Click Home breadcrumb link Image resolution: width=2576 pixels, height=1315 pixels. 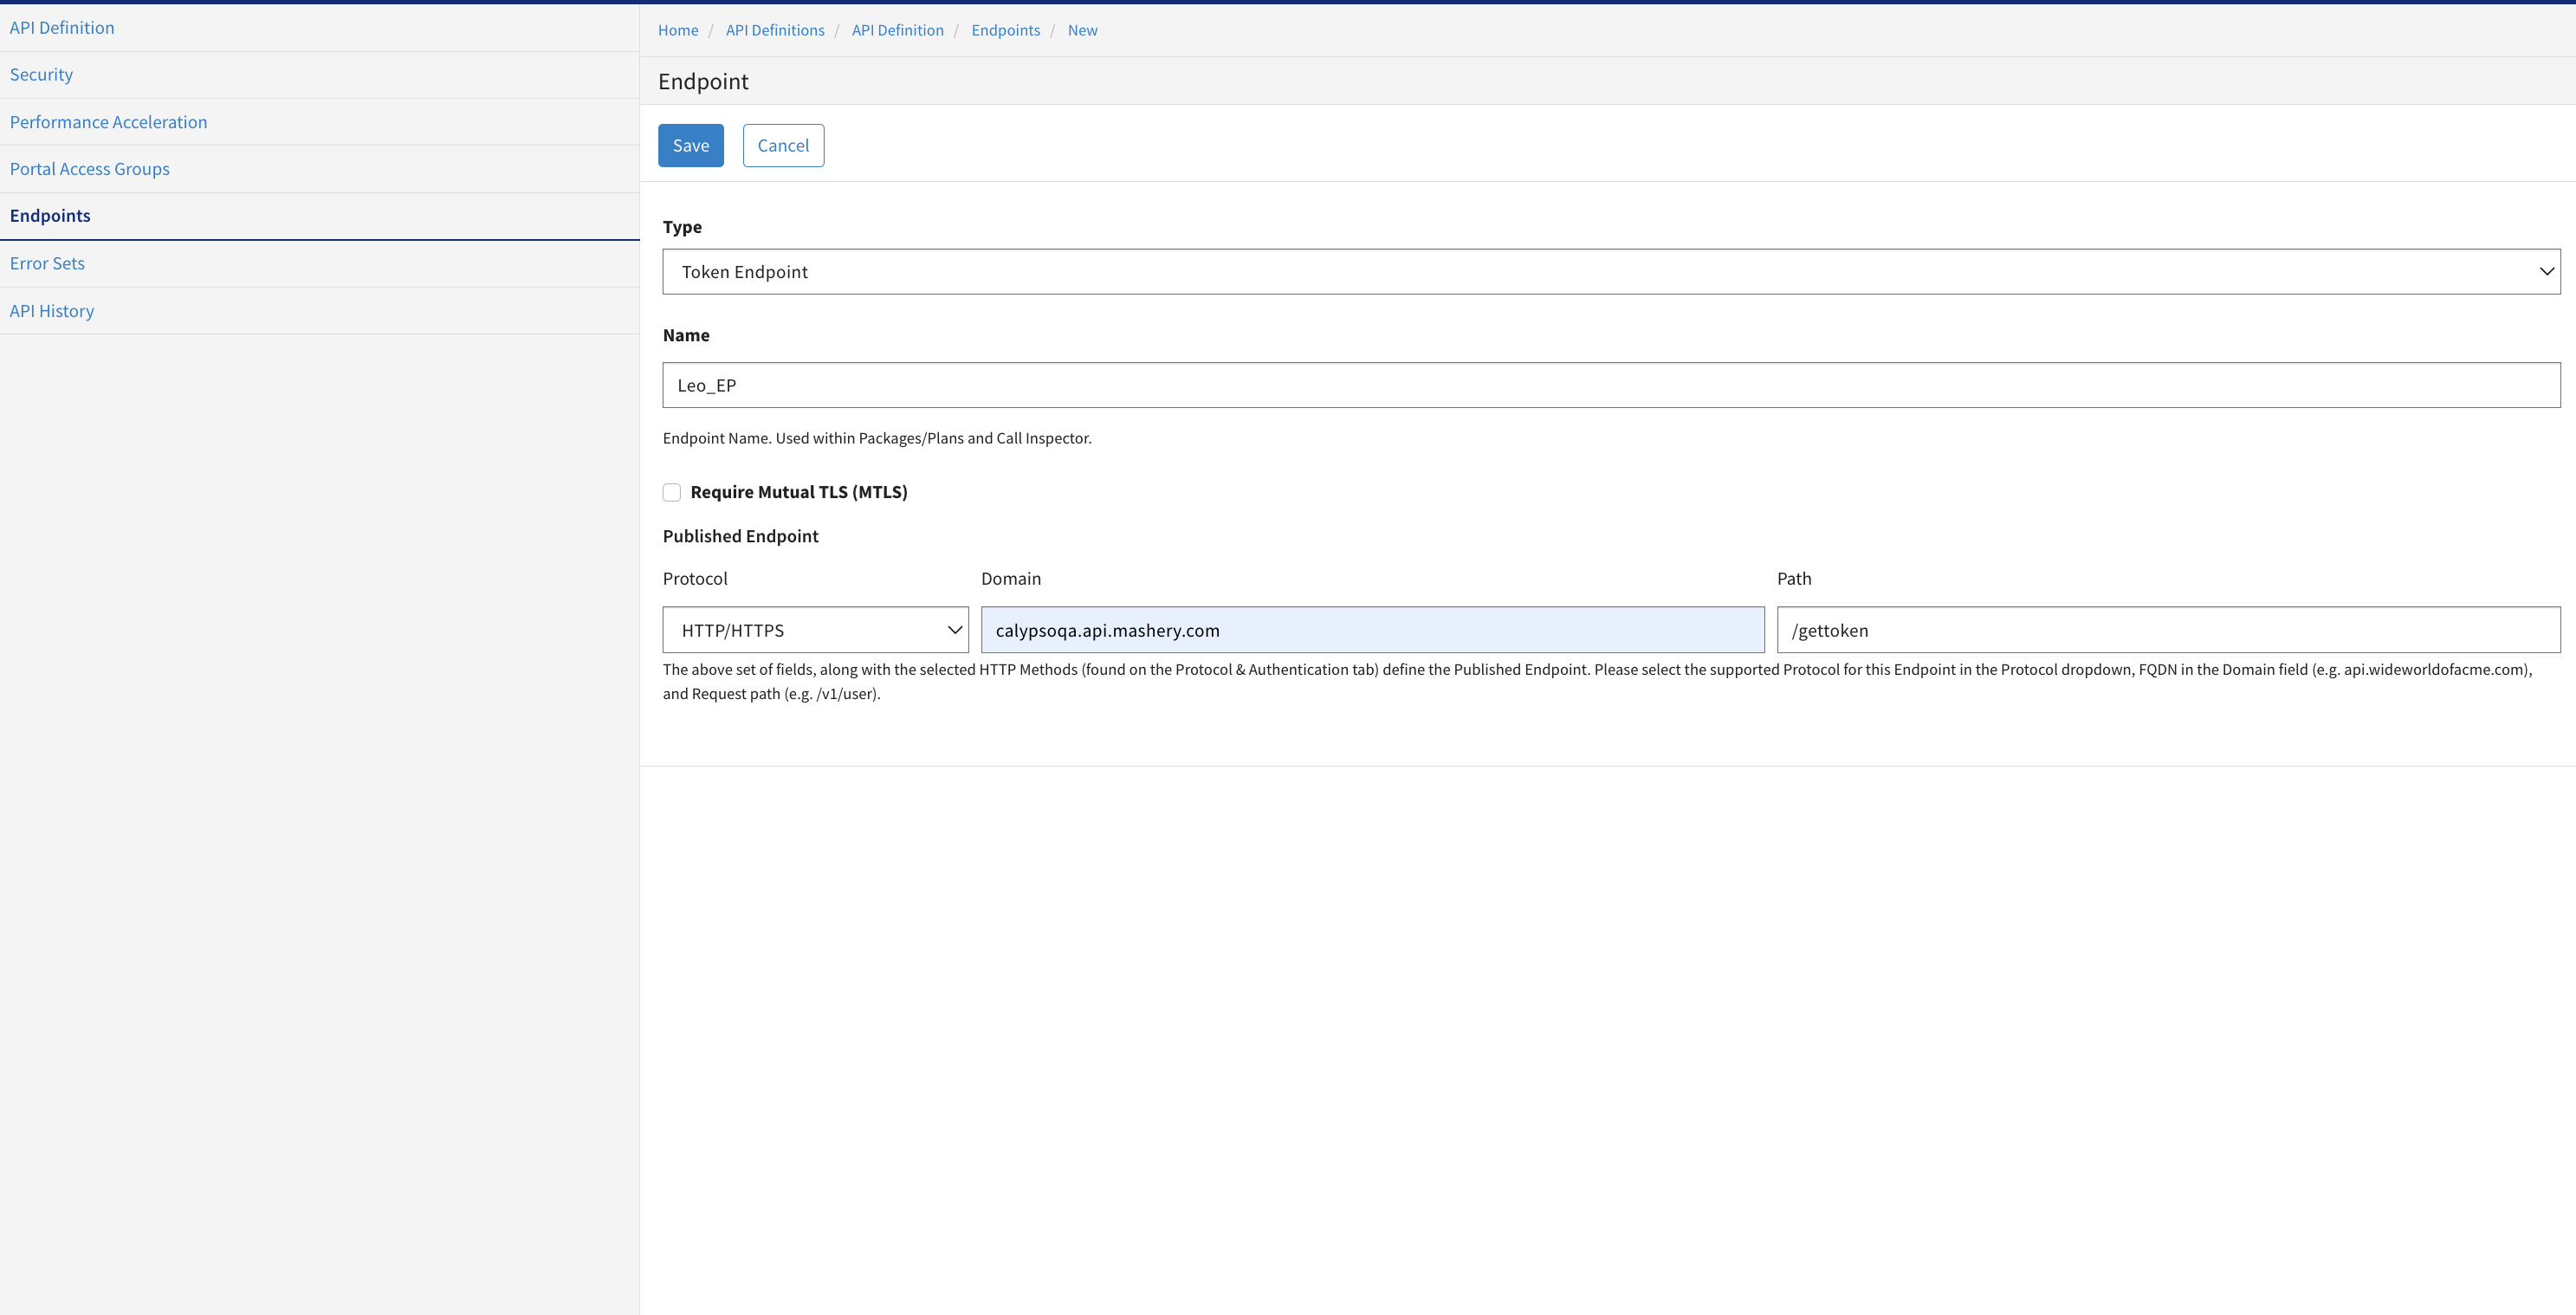[x=678, y=31]
